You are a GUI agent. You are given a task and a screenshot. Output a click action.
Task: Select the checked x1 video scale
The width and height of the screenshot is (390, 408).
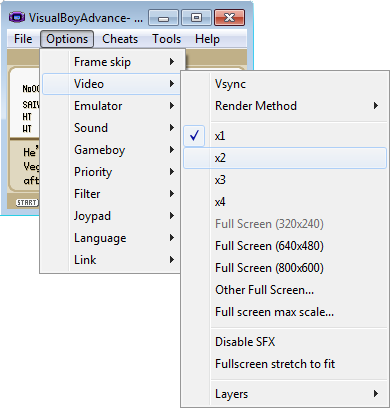pos(285,136)
